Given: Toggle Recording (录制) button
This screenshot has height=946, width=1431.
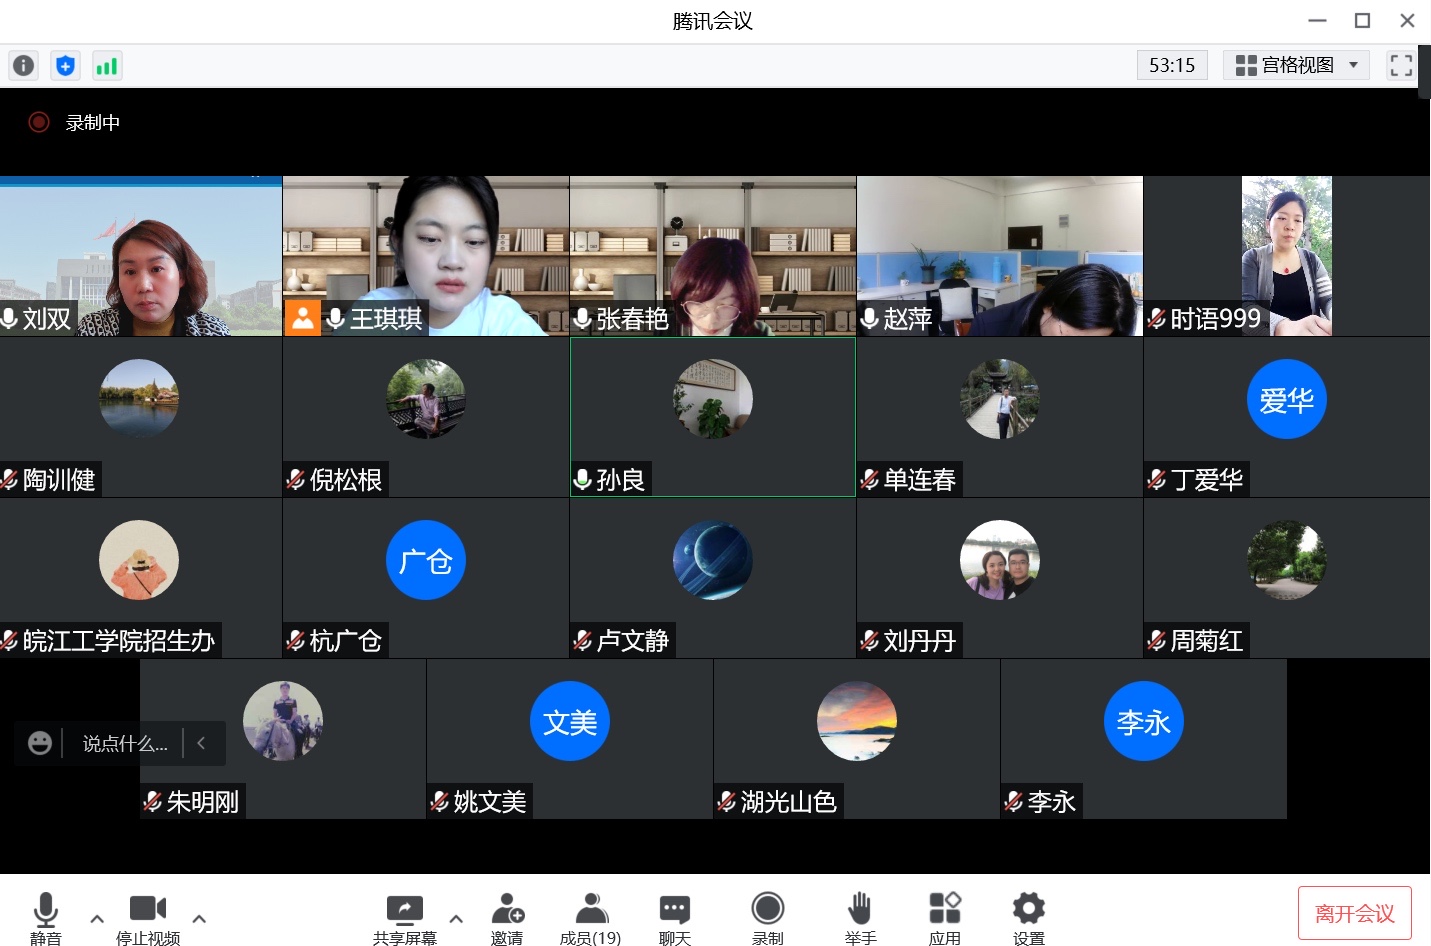Looking at the screenshot, I should (x=767, y=917).
